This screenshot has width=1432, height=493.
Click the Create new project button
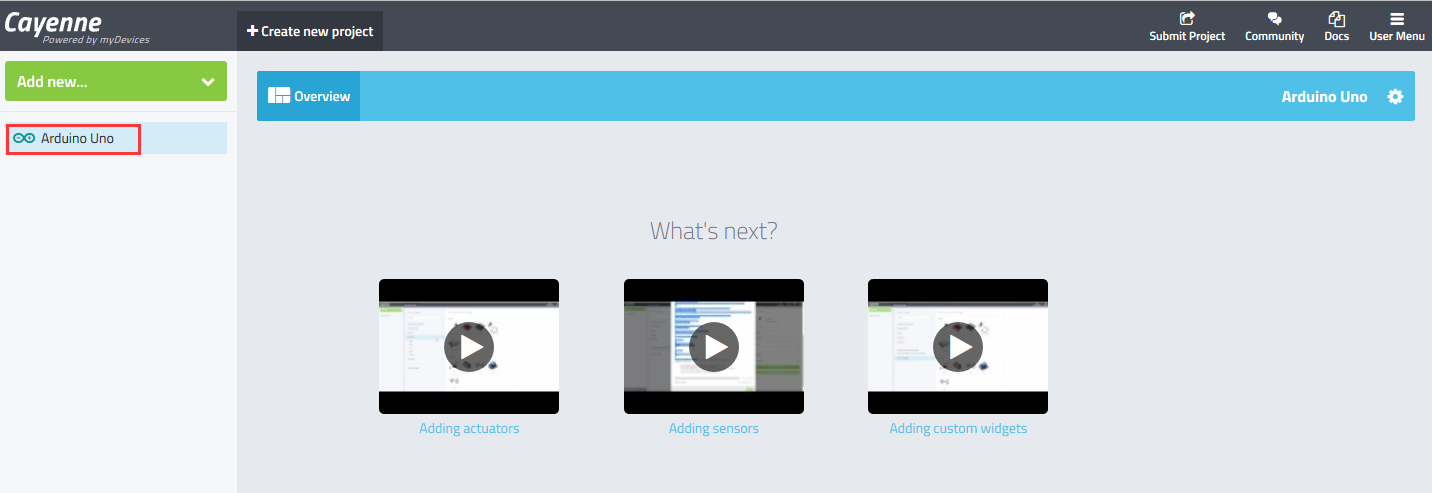310,31
